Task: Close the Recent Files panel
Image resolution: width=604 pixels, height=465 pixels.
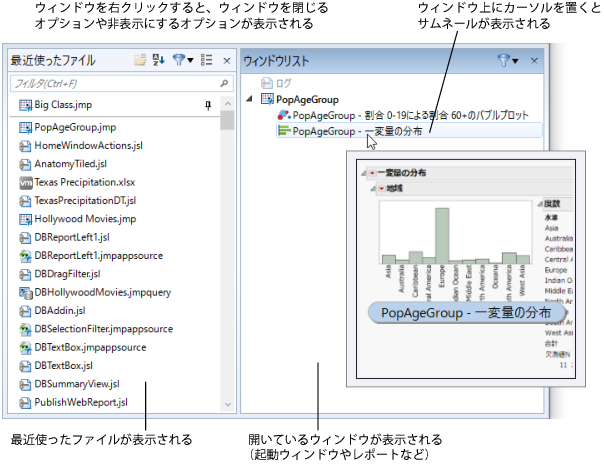Action: 227,61
